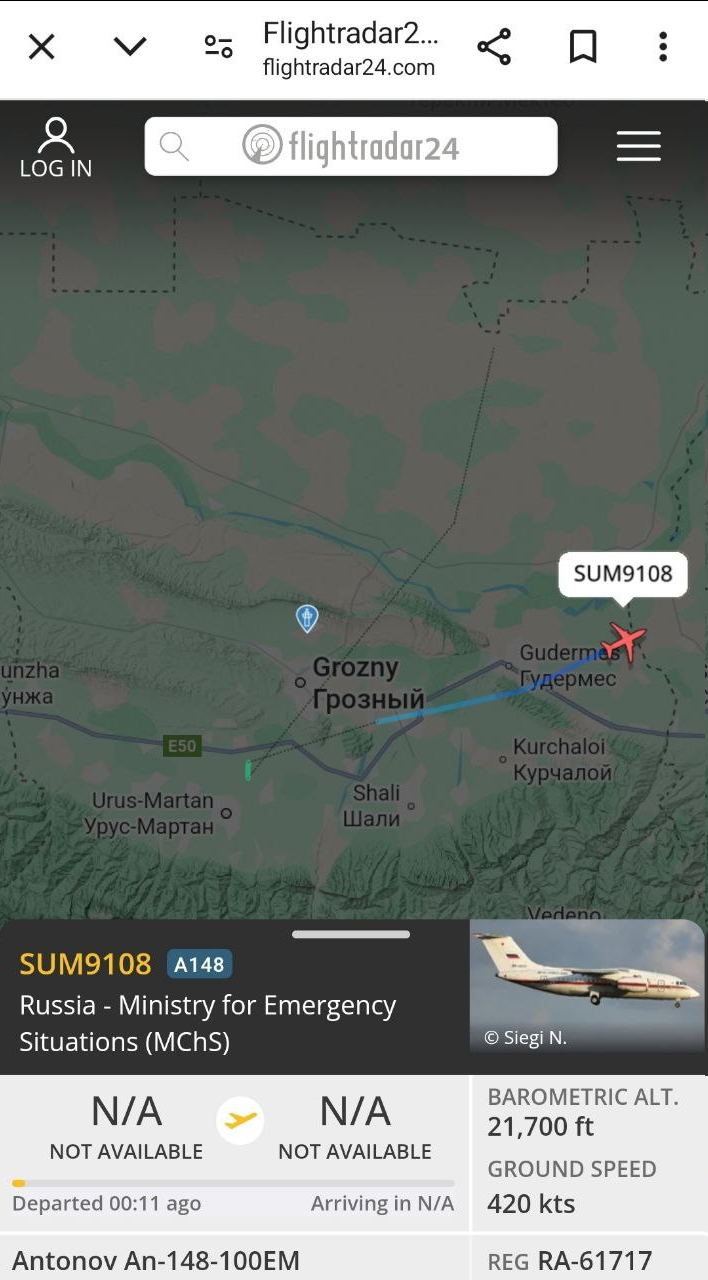
Task: Open the SUM9108 flight number link
Action: (x=85, y=964)
